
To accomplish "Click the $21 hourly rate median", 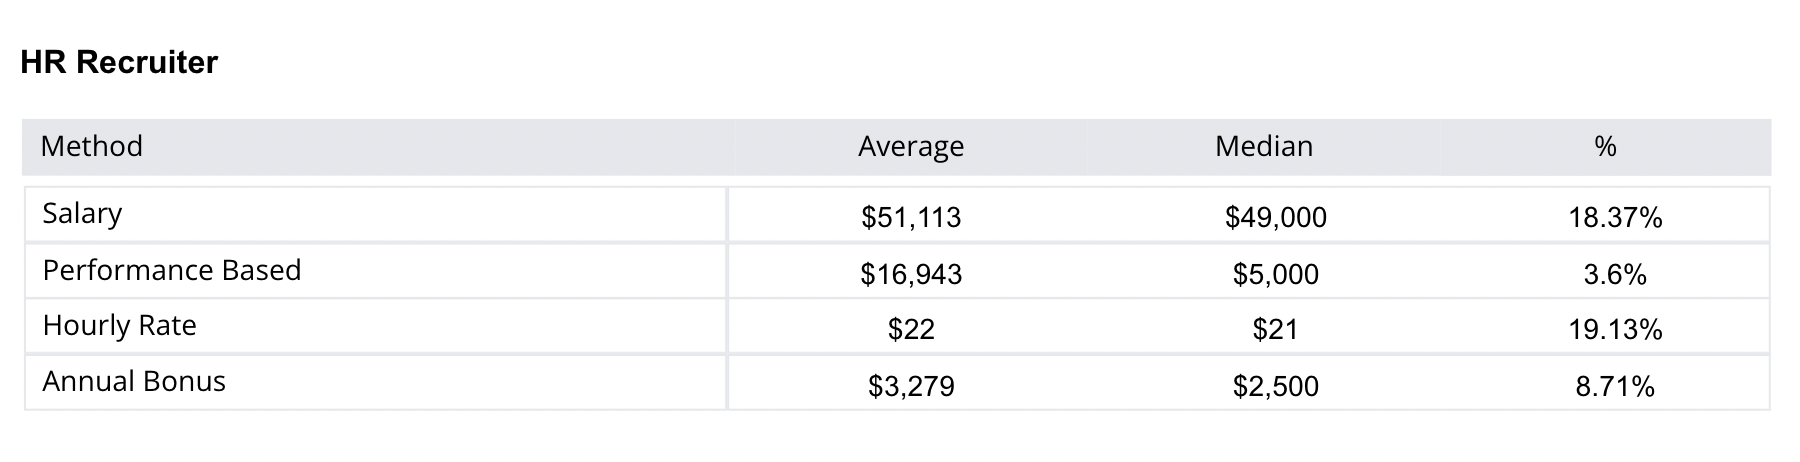I will coord(1275,330).
